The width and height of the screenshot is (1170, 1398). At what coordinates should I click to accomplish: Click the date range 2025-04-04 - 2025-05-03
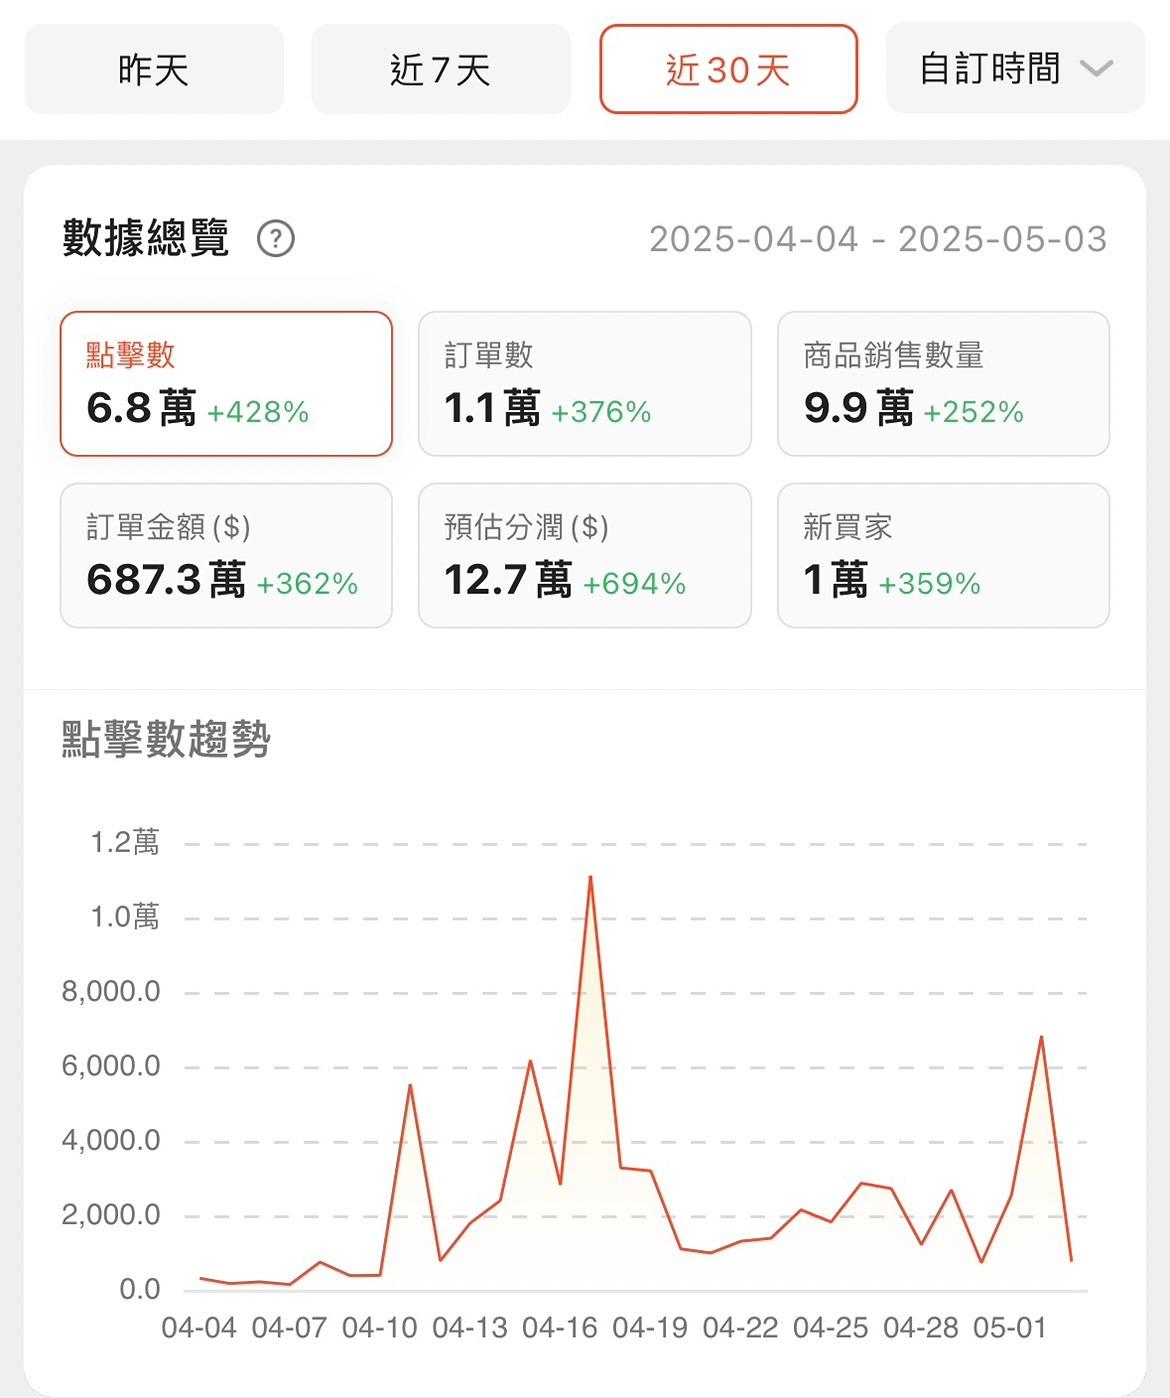click(877, 239)
